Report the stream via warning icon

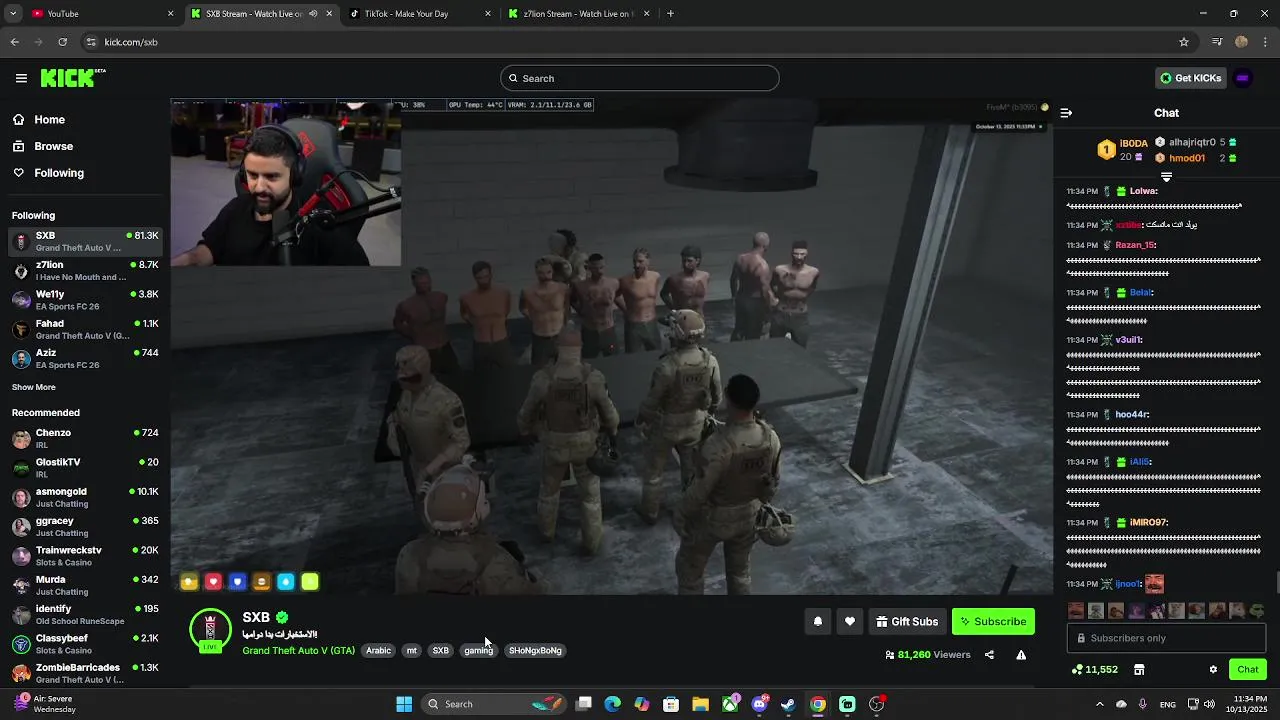click(1021, 655)
